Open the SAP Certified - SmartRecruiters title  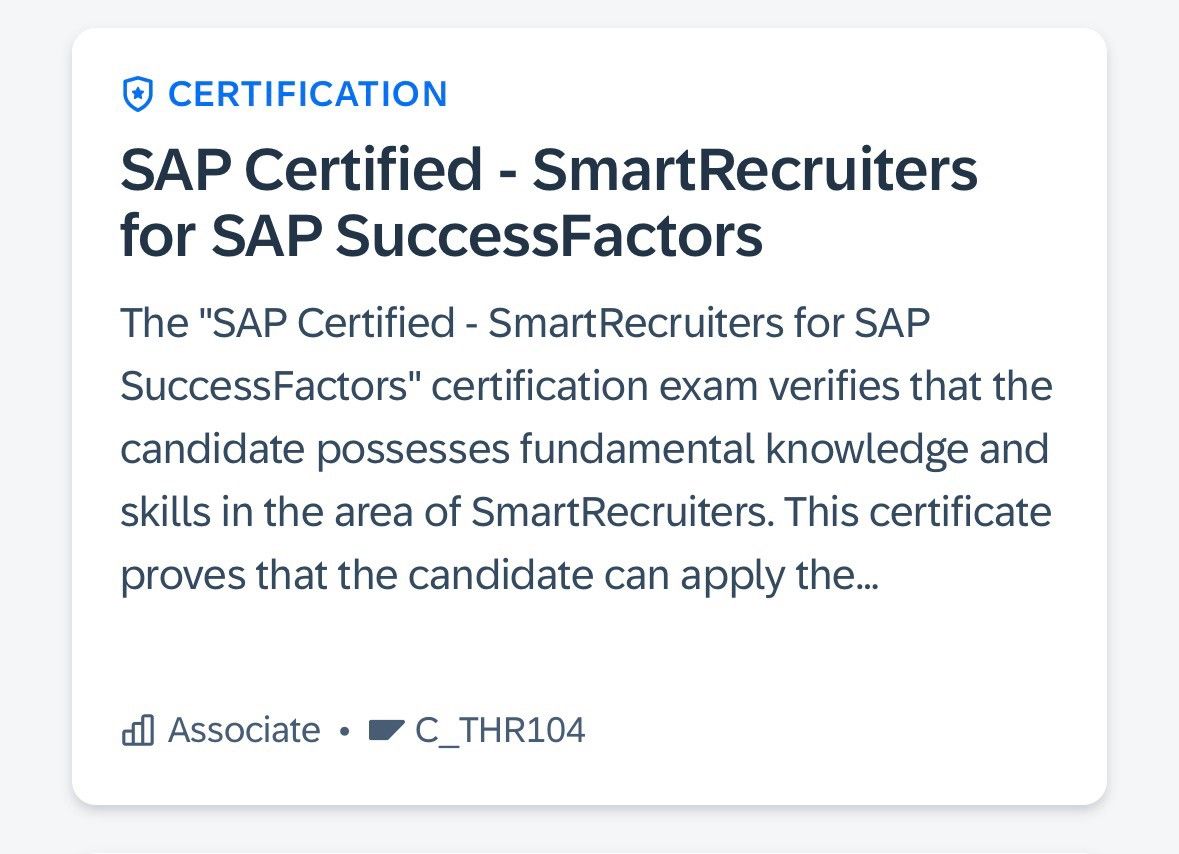[x=549, y=170]
